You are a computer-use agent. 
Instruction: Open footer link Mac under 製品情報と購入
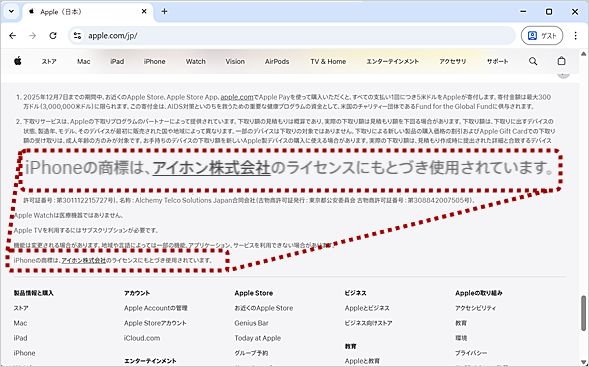pos(20,323)
